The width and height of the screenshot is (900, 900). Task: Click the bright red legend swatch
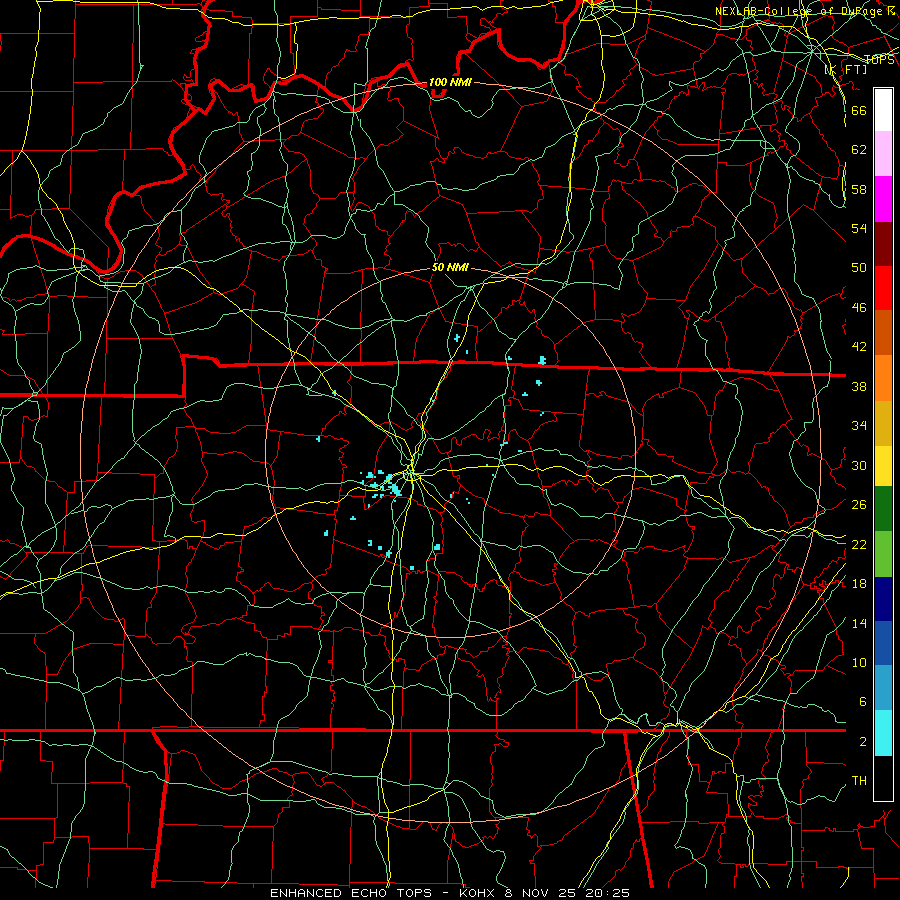(x=883, y=288)
